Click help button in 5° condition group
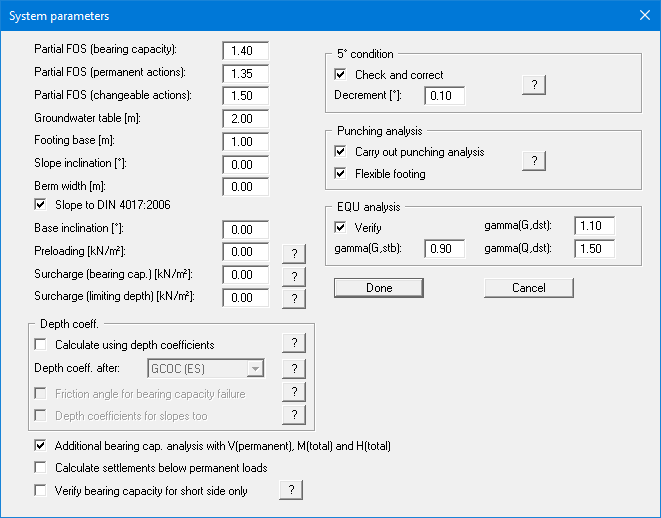Viewport: 661px width, 518px height. click(534, 85)
